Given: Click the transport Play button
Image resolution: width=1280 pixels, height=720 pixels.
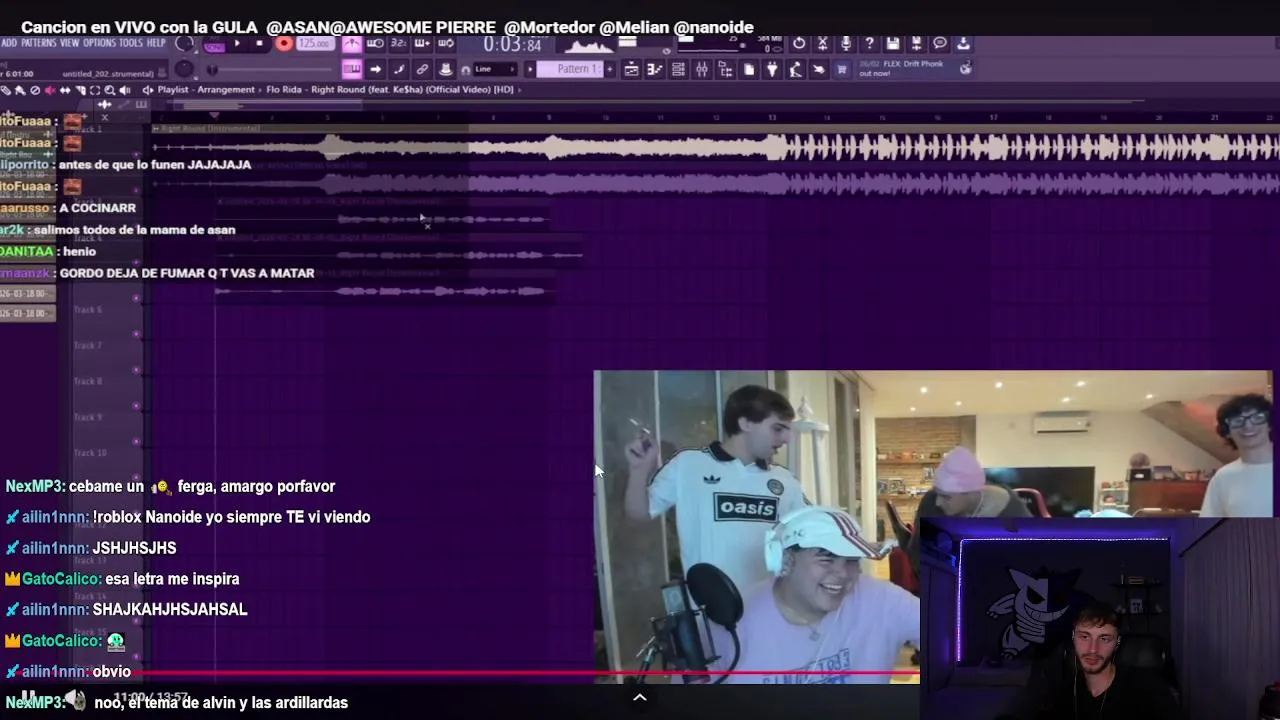Looking at the screenshot, I should click(x=237, y=43).
